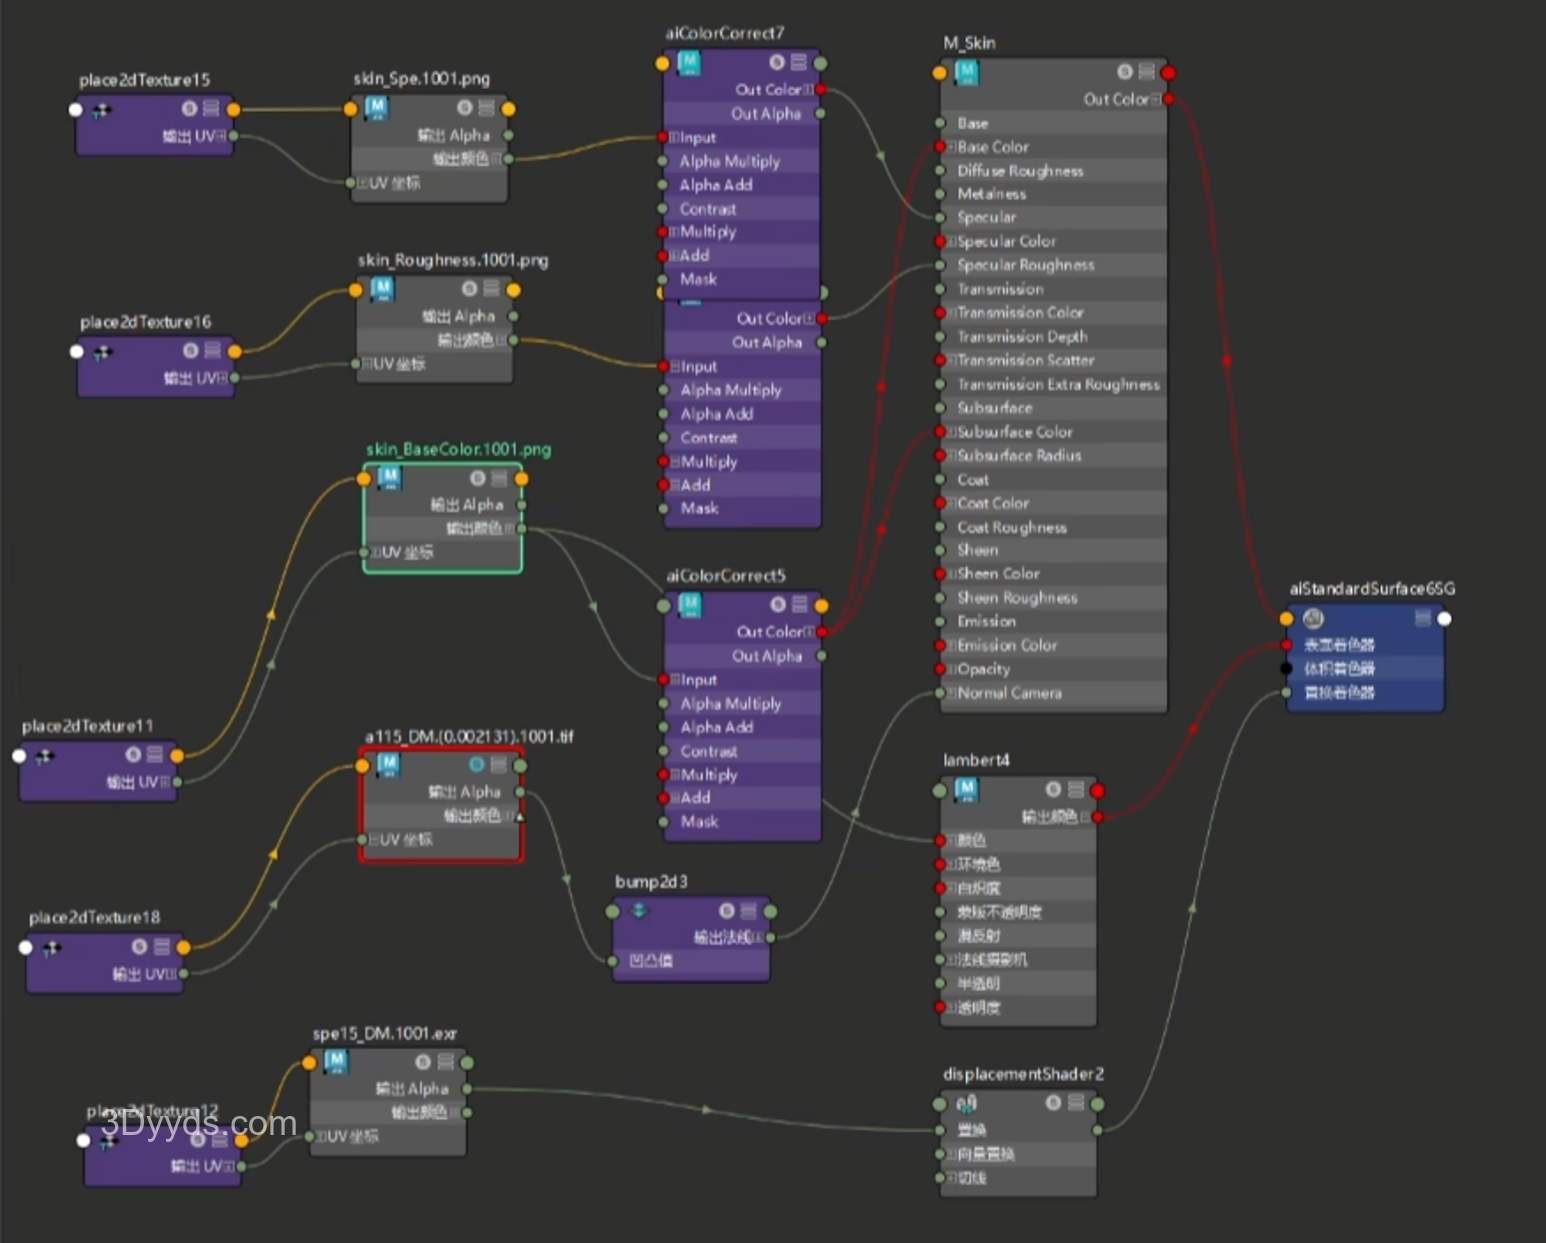Click the bump2d3 node icon
The image size is (1546, 1243).
(x=639, y=911)
